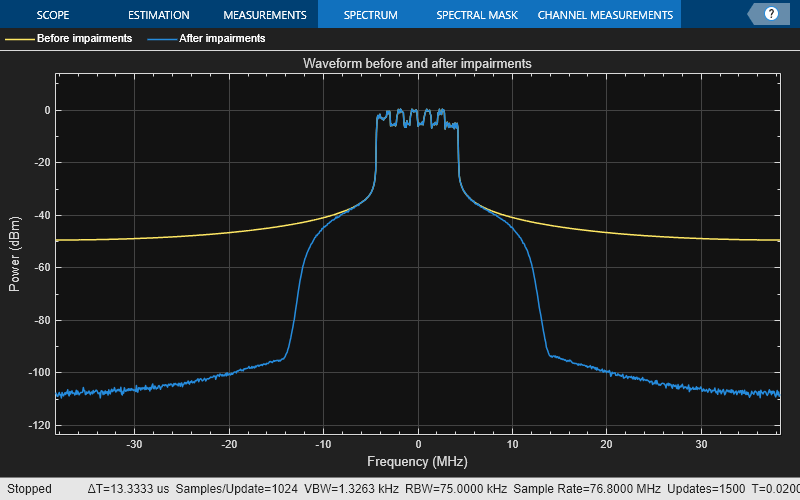Click the -30 x-axis tick label

[x=134, y=444]
